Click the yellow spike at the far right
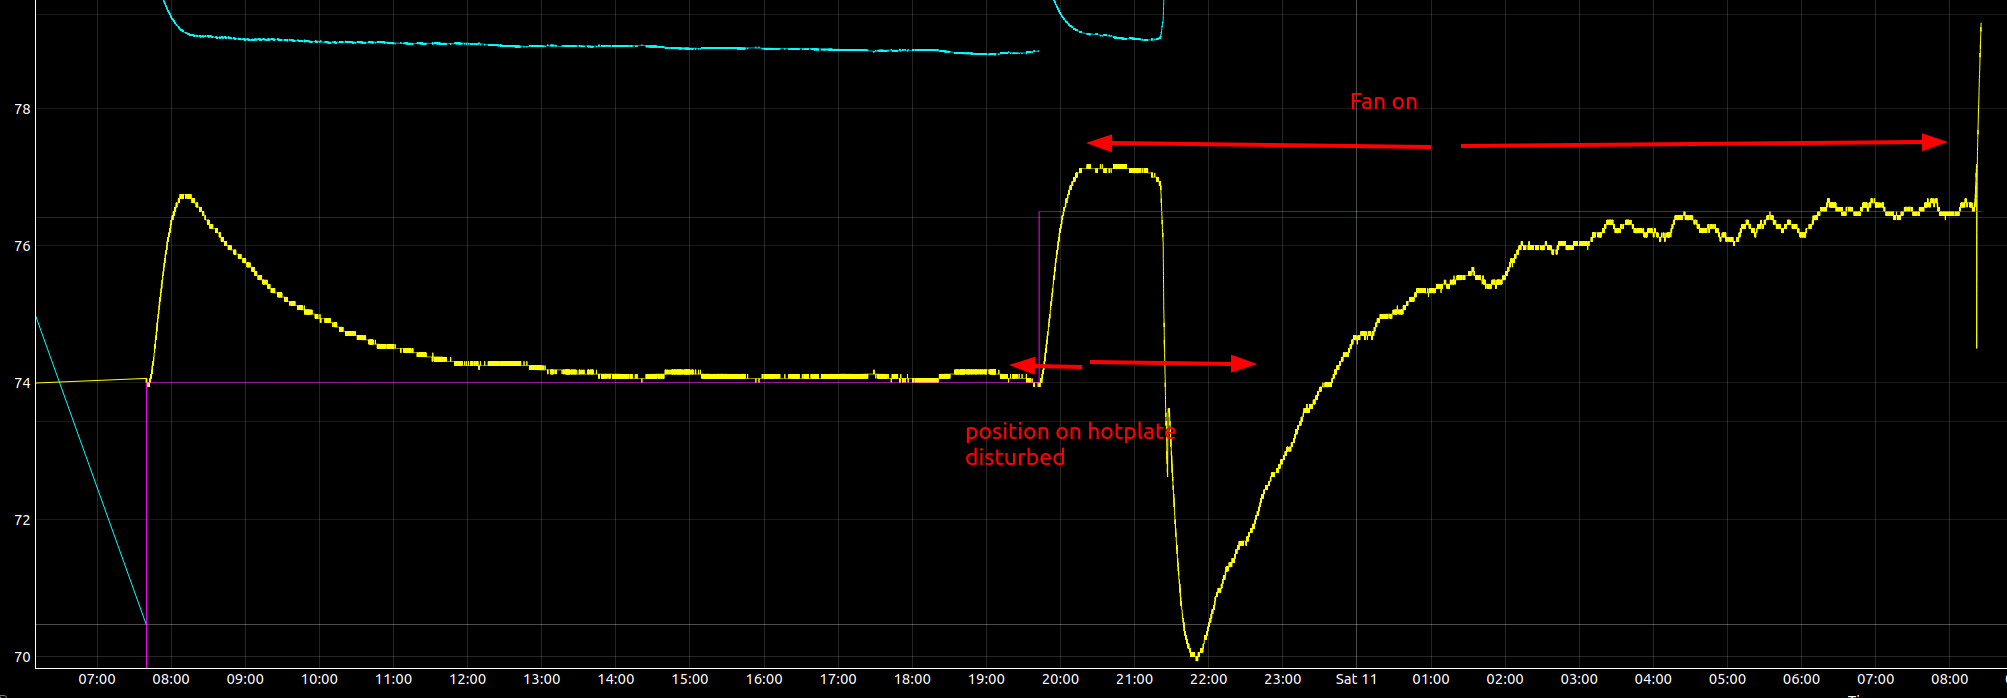The image size is (2007, 698). pyautogui.click(x=1979, y=100)
